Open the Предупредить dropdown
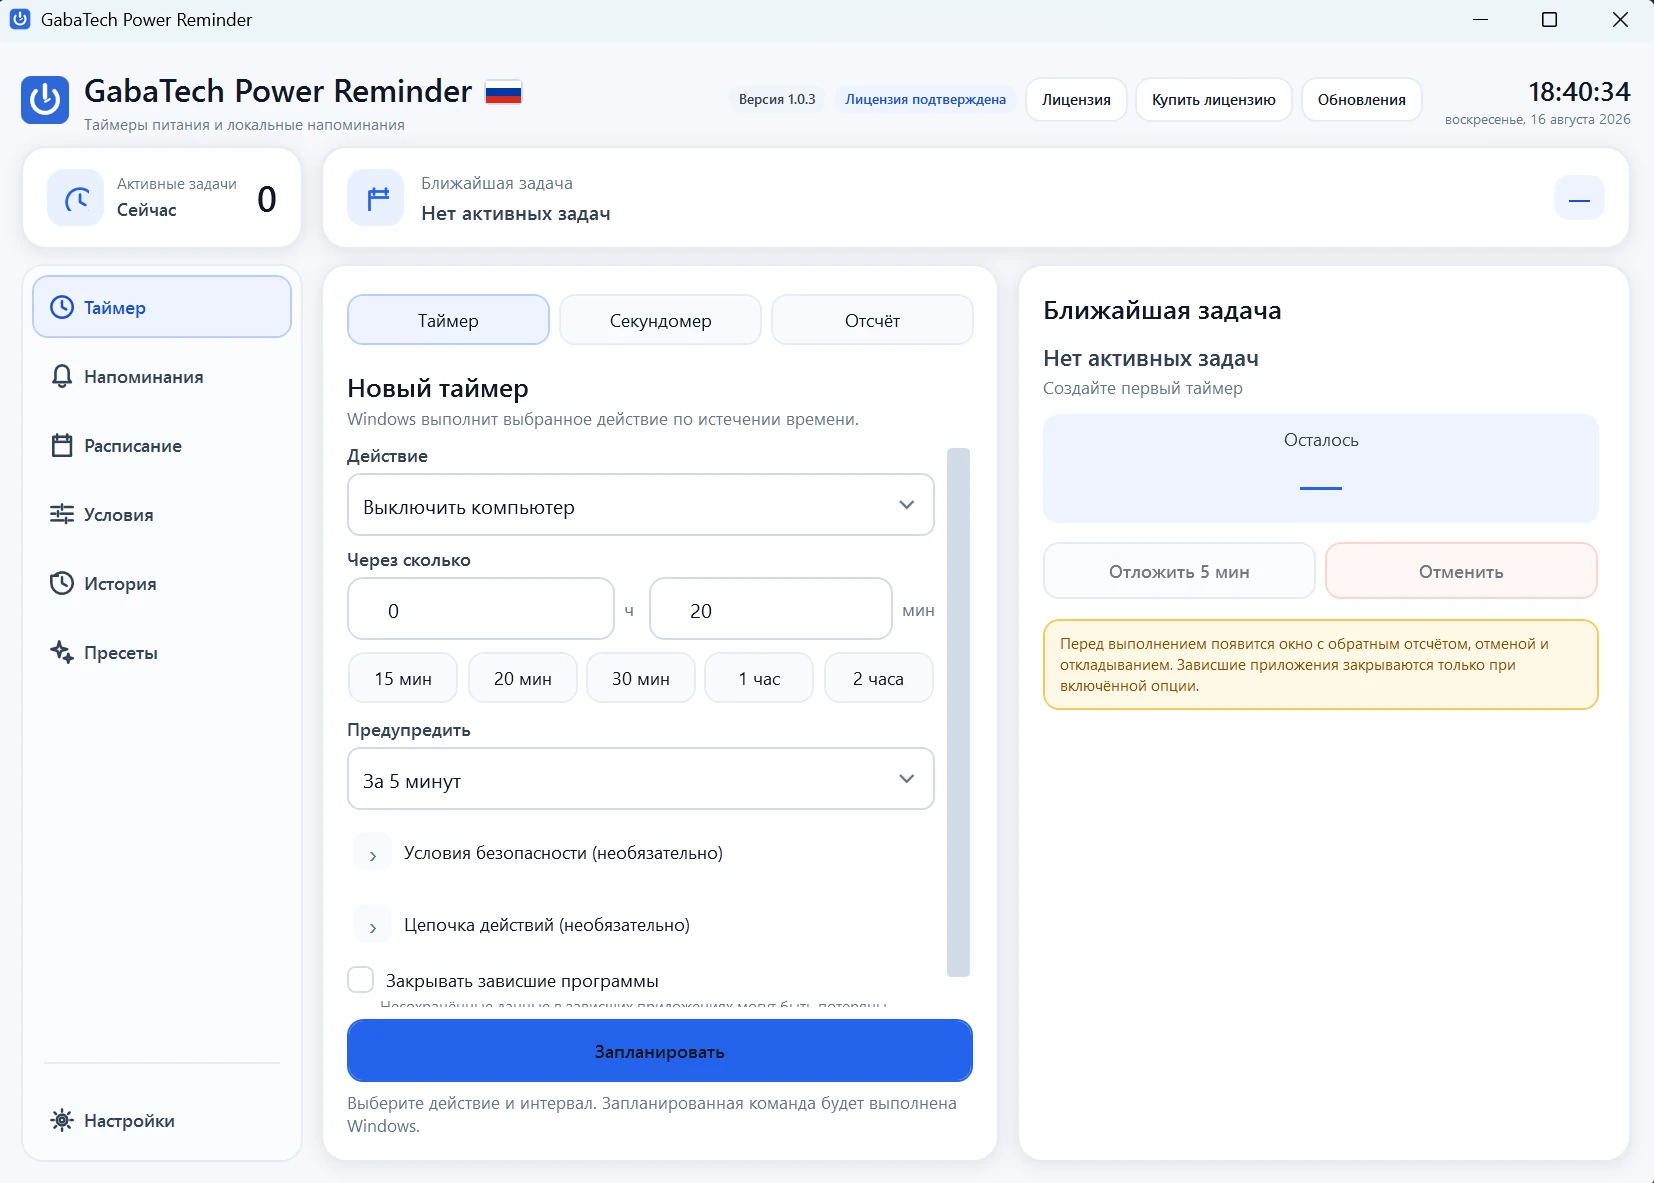 [640, 779]
